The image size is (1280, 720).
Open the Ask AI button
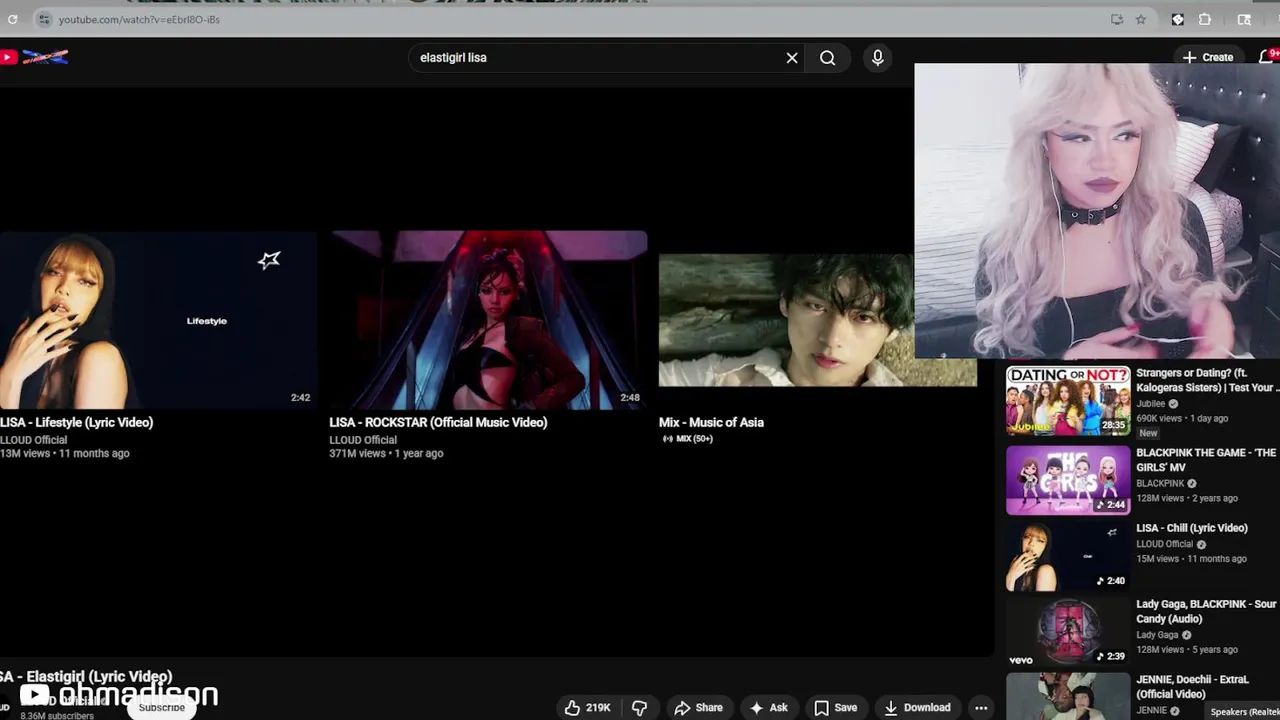click(768, 708)
